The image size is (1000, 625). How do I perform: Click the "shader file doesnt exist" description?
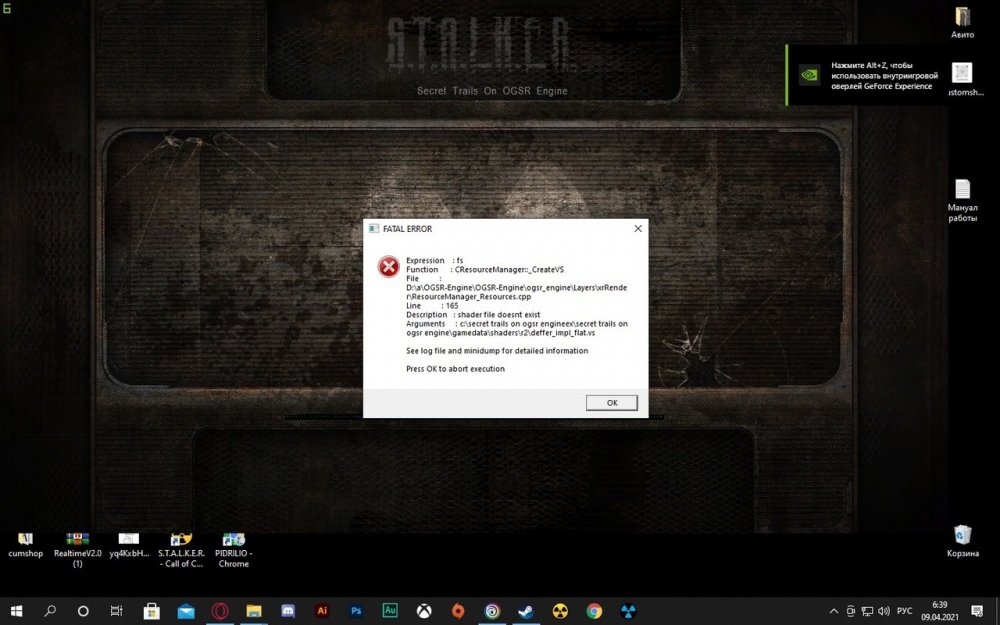click(499, 314)
